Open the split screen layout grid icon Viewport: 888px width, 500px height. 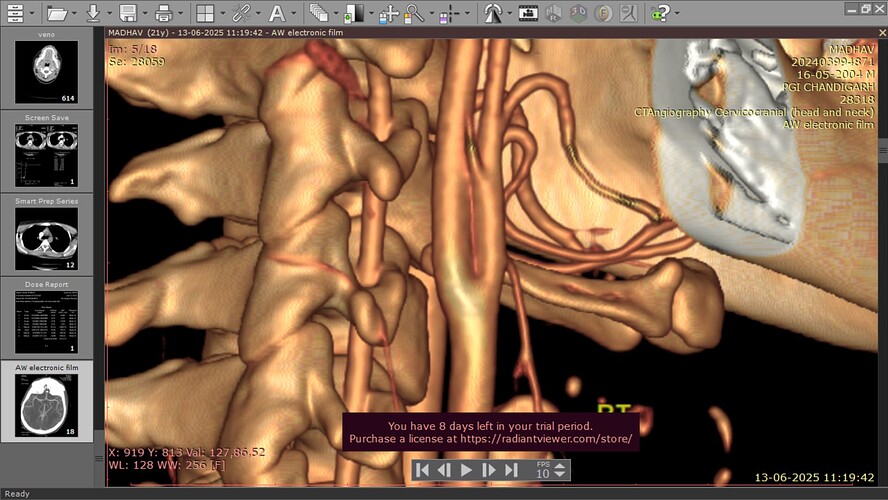coord(205,12)
